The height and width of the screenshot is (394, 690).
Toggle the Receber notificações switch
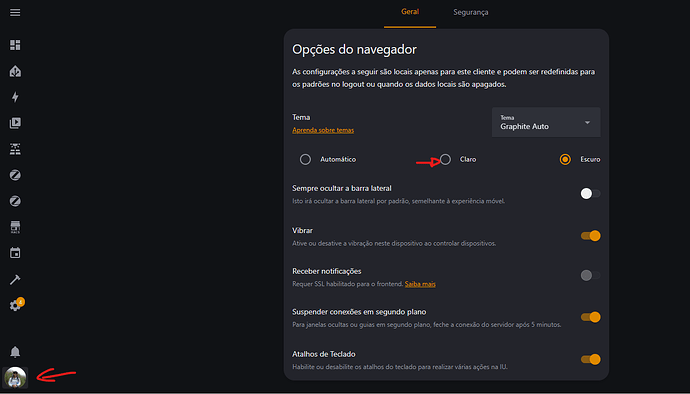pyautogui.click(x=590, y=276)
